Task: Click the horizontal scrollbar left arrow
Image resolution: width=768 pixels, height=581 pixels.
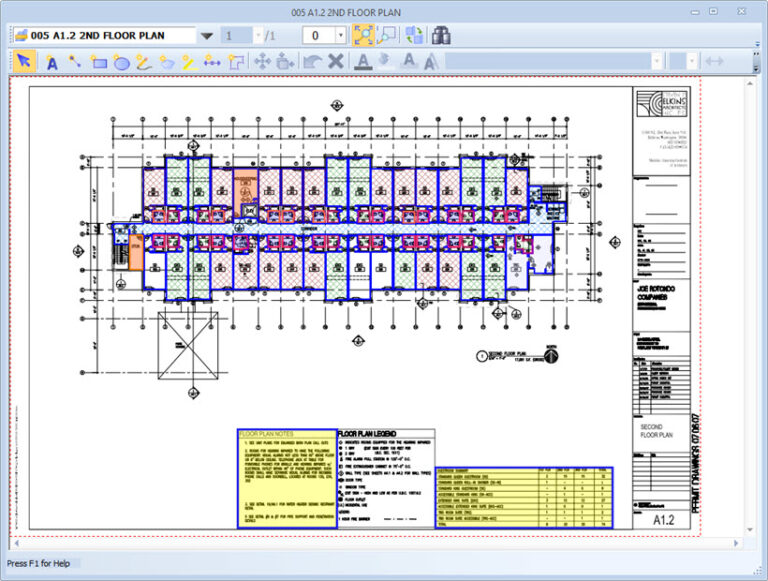Action: pos(17,543)
